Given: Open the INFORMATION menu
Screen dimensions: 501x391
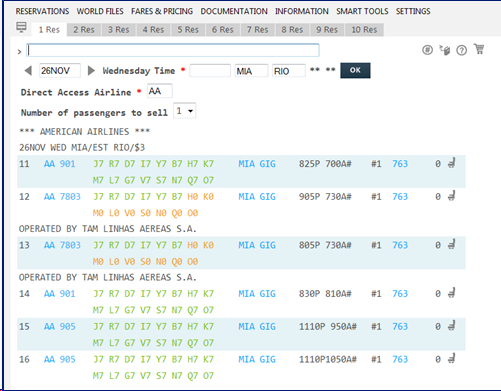Looking at the screenshot, I should tap(302, 11).
